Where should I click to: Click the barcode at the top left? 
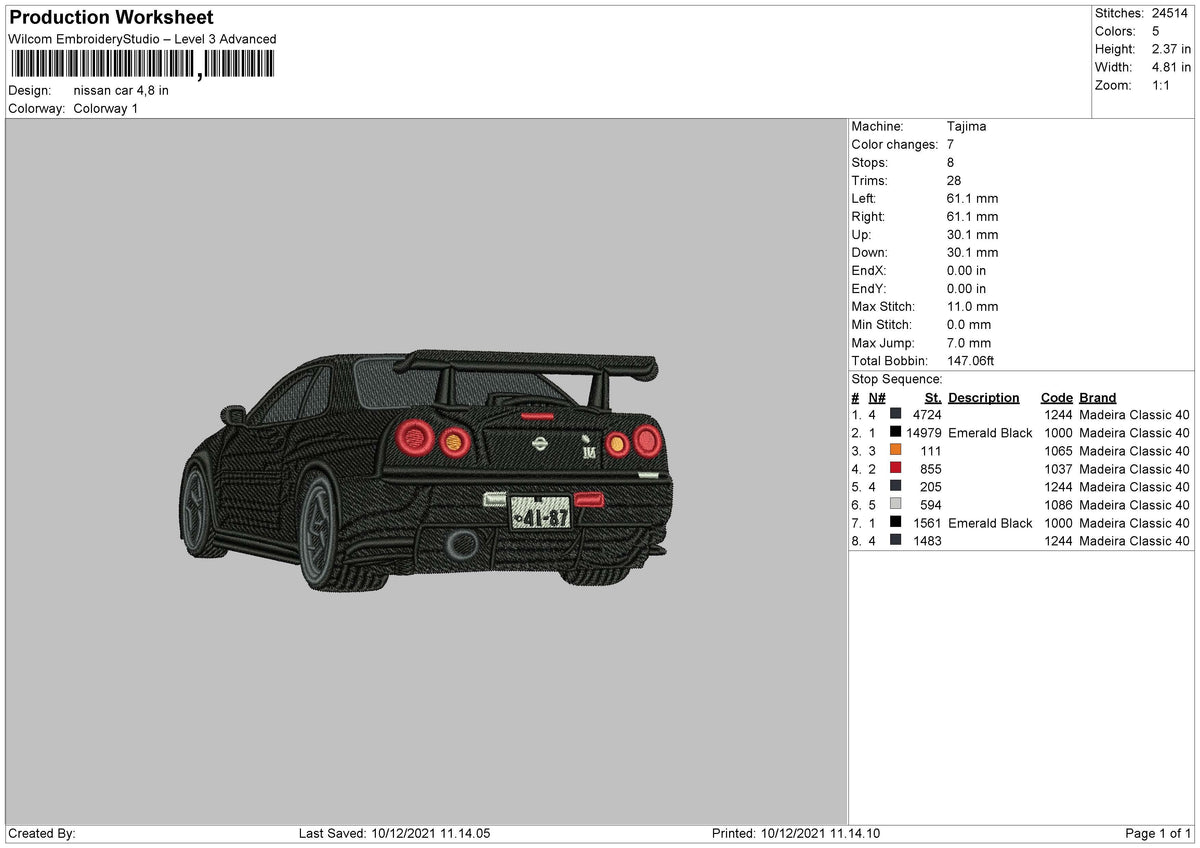tap(140, 62)
